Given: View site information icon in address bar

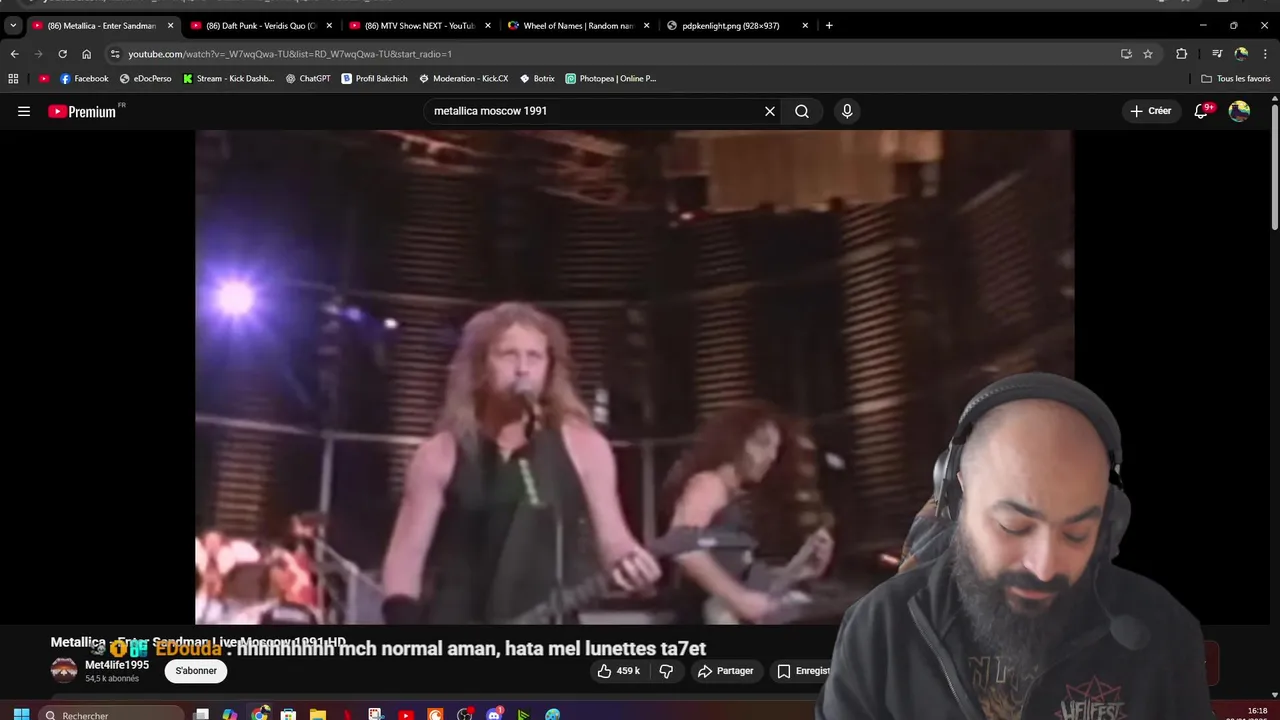Looking at the screenshot, I should (x=115, y=54).
